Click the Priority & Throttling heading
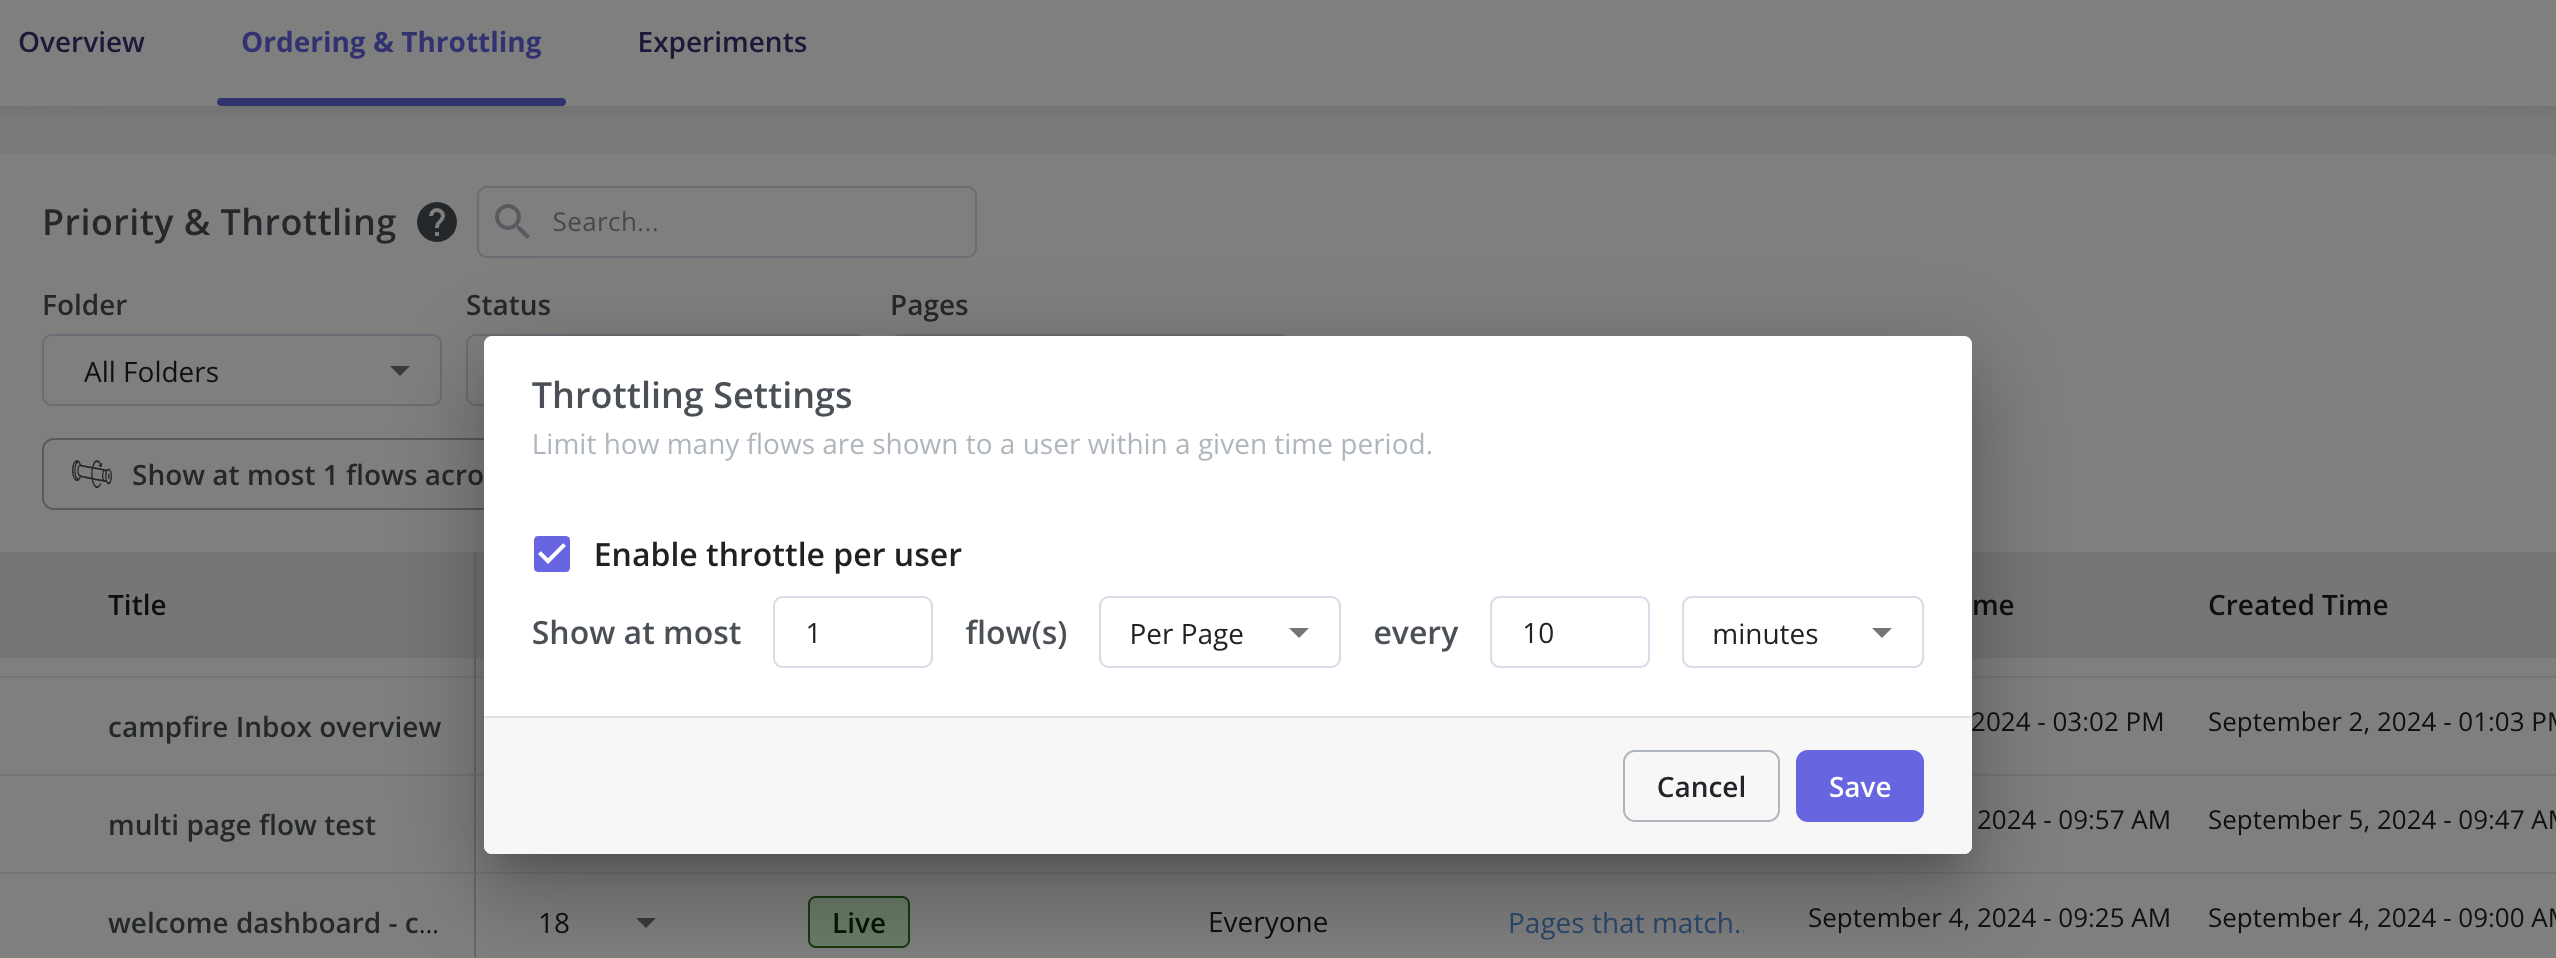The image size is (2556, 958). [x=219, y=222]
